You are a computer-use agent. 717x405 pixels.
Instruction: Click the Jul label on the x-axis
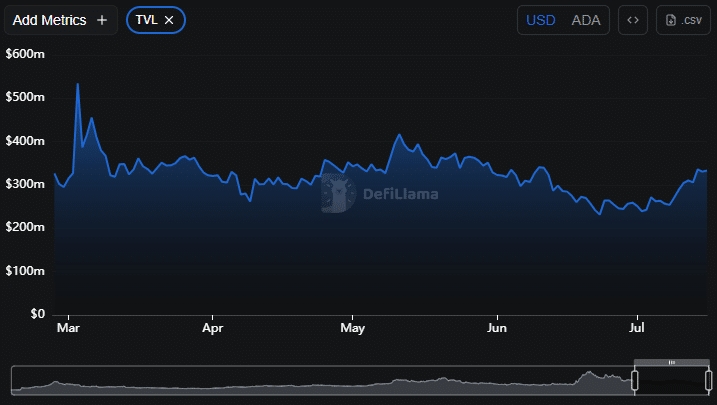(x=636, y=327)
